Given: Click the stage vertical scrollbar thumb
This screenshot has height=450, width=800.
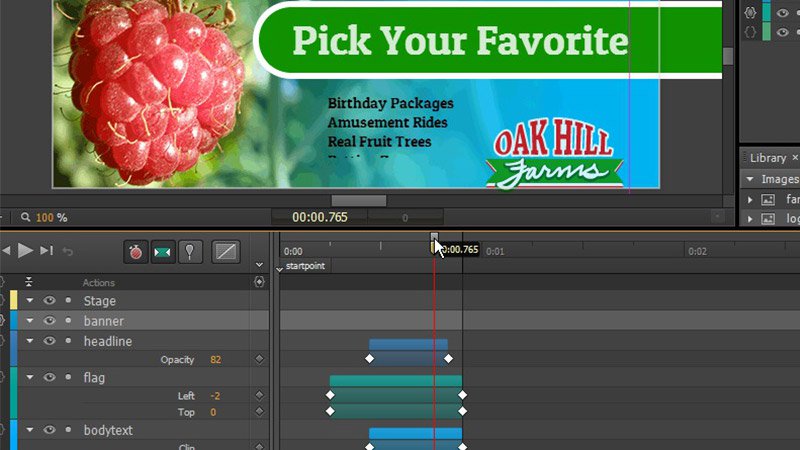Looking at the screenshot, I should pos(728,56).
